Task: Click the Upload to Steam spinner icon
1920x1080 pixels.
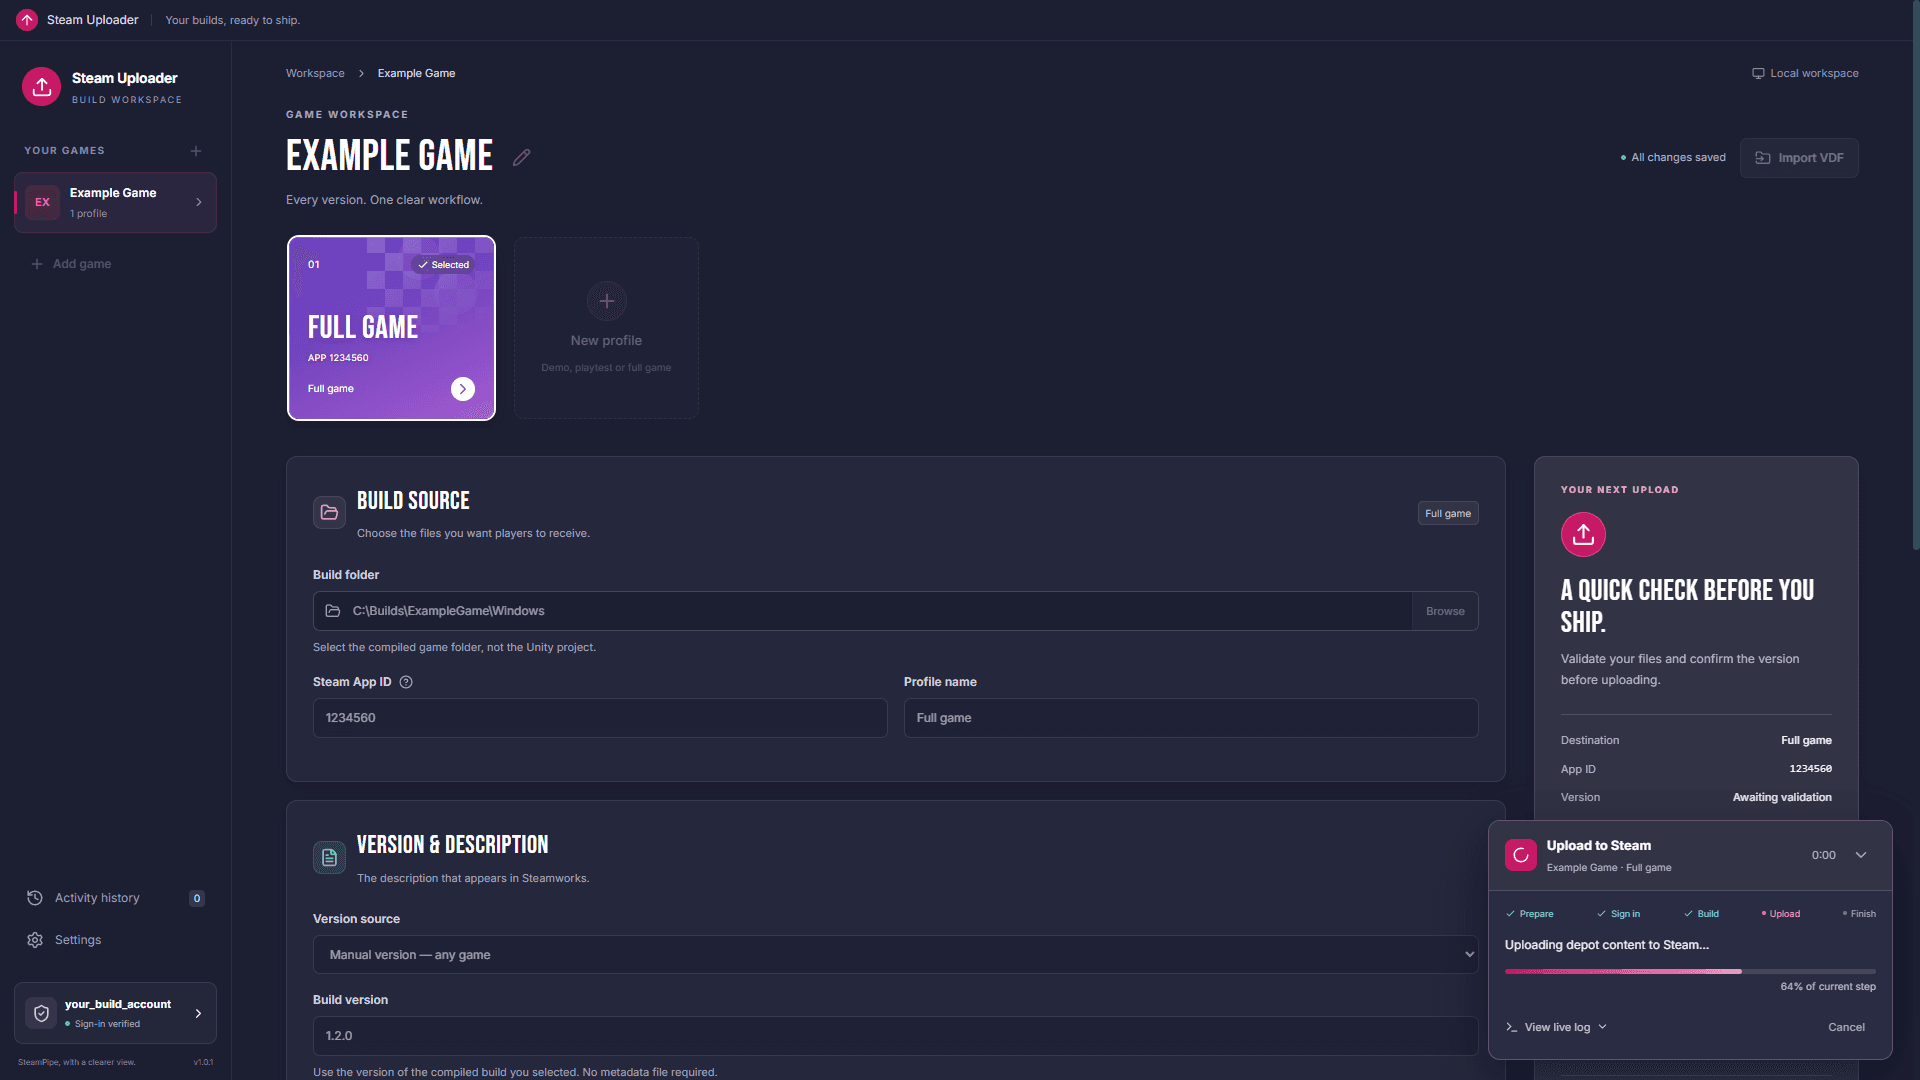Action: pyautogui.click(x=1521, y=855)
